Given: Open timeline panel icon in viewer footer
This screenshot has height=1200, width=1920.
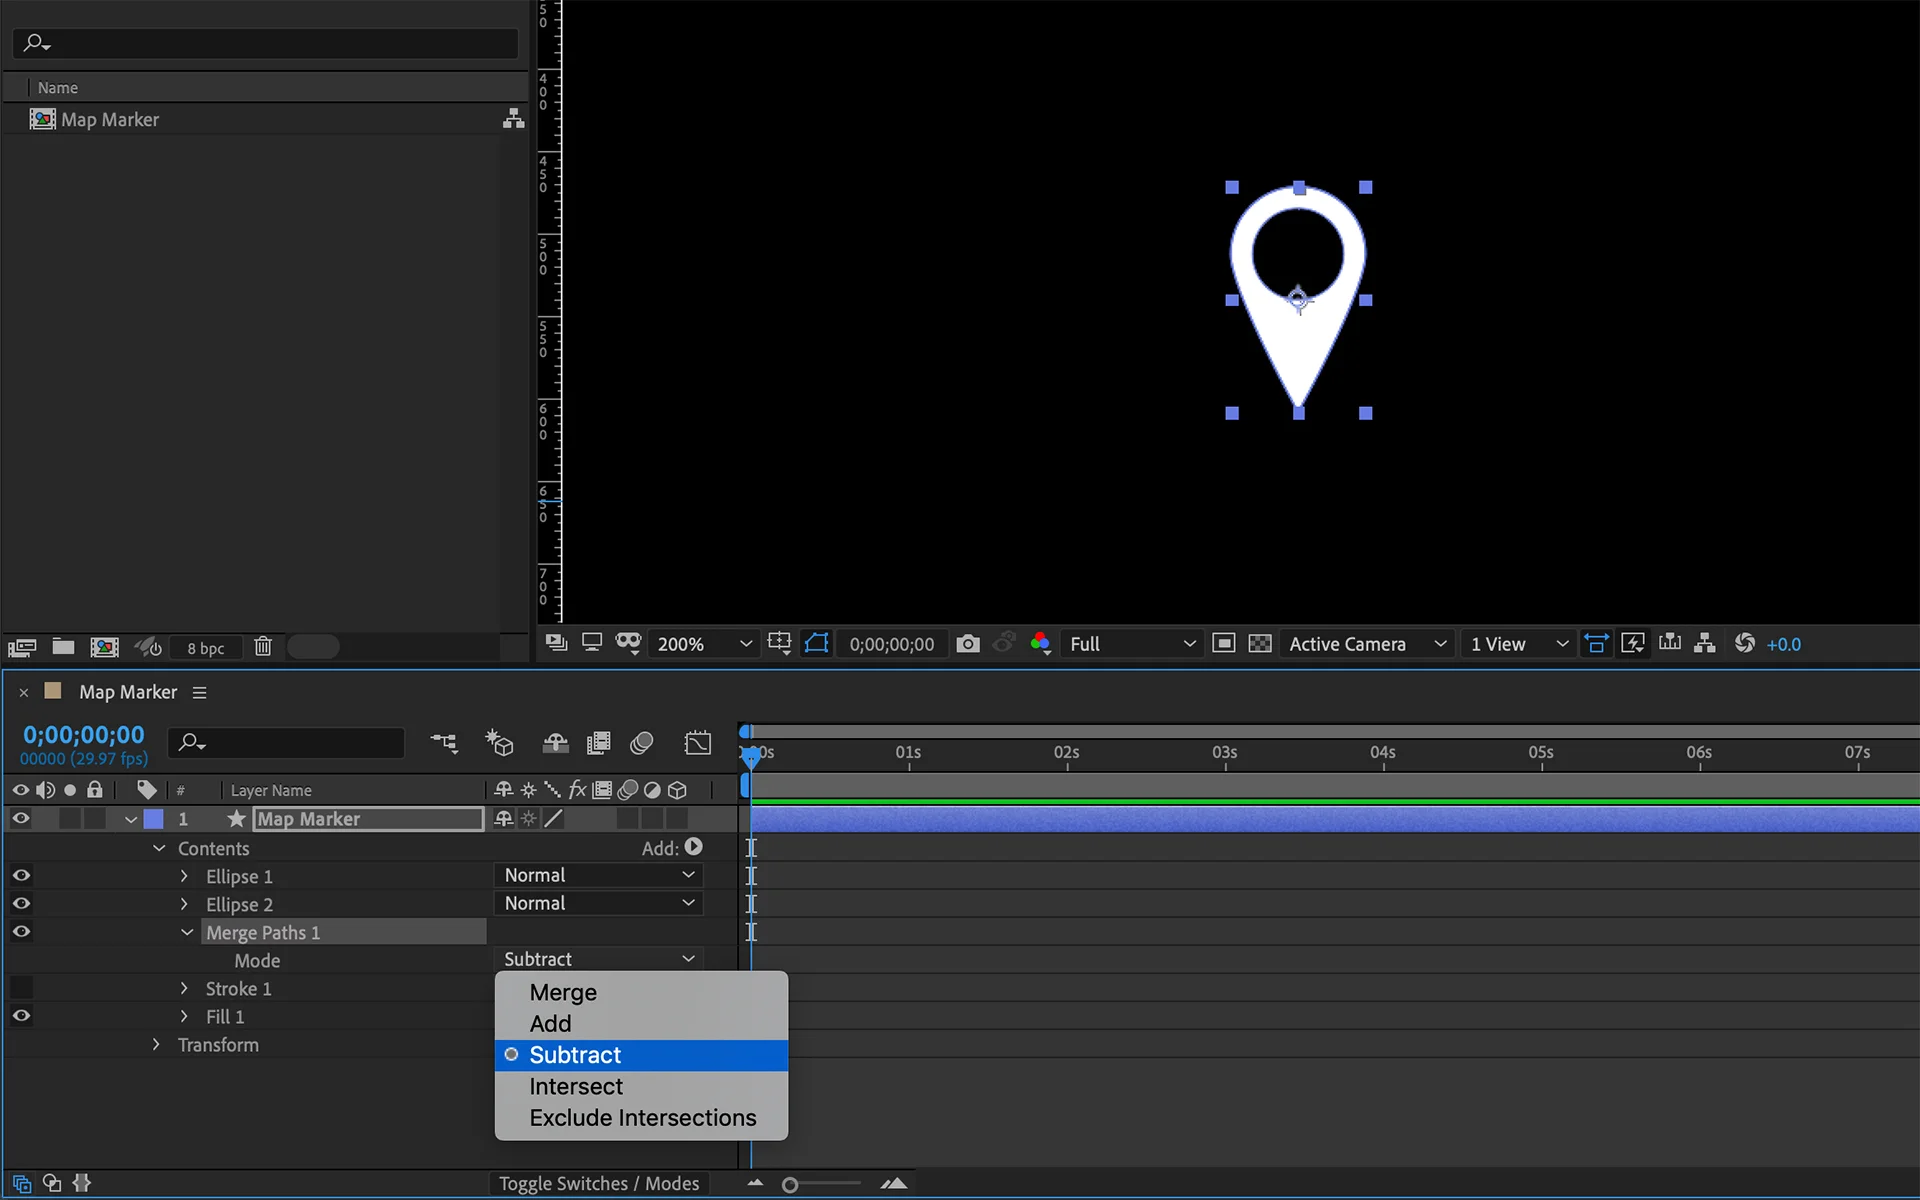Looking at the screenshot, I should tap(1669, 643).
